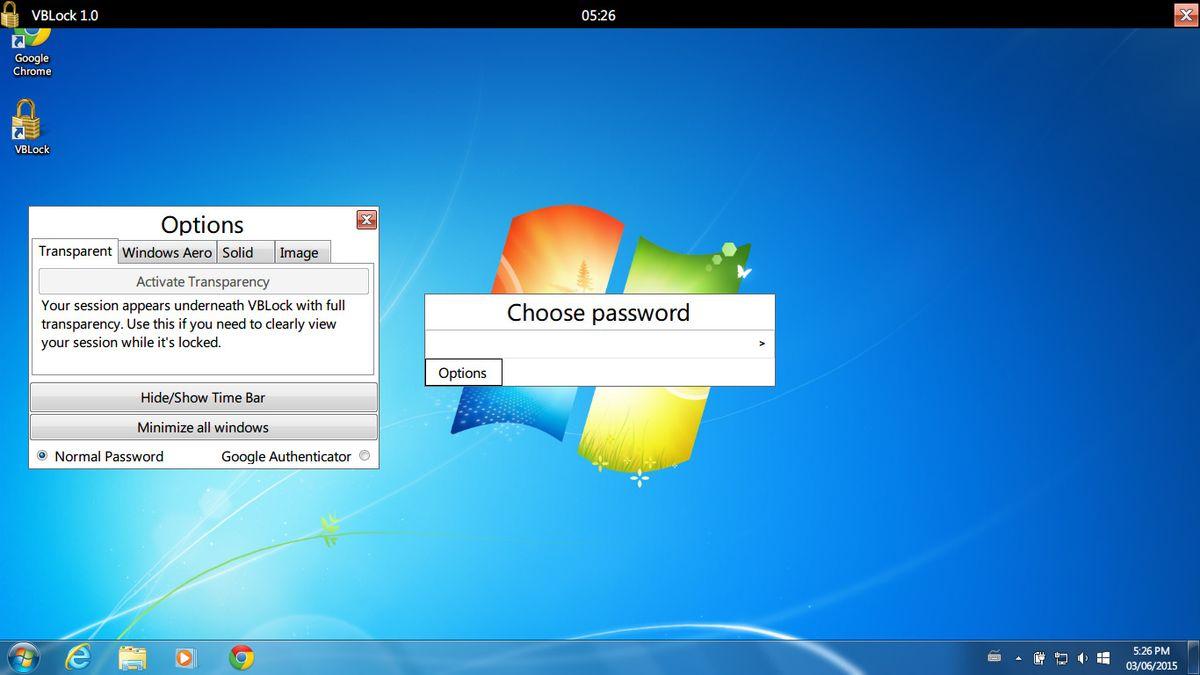Click the Show Desktop strip on the taskbar
This screenshot has height=675, width=1200.
(x=1192, y=658)
